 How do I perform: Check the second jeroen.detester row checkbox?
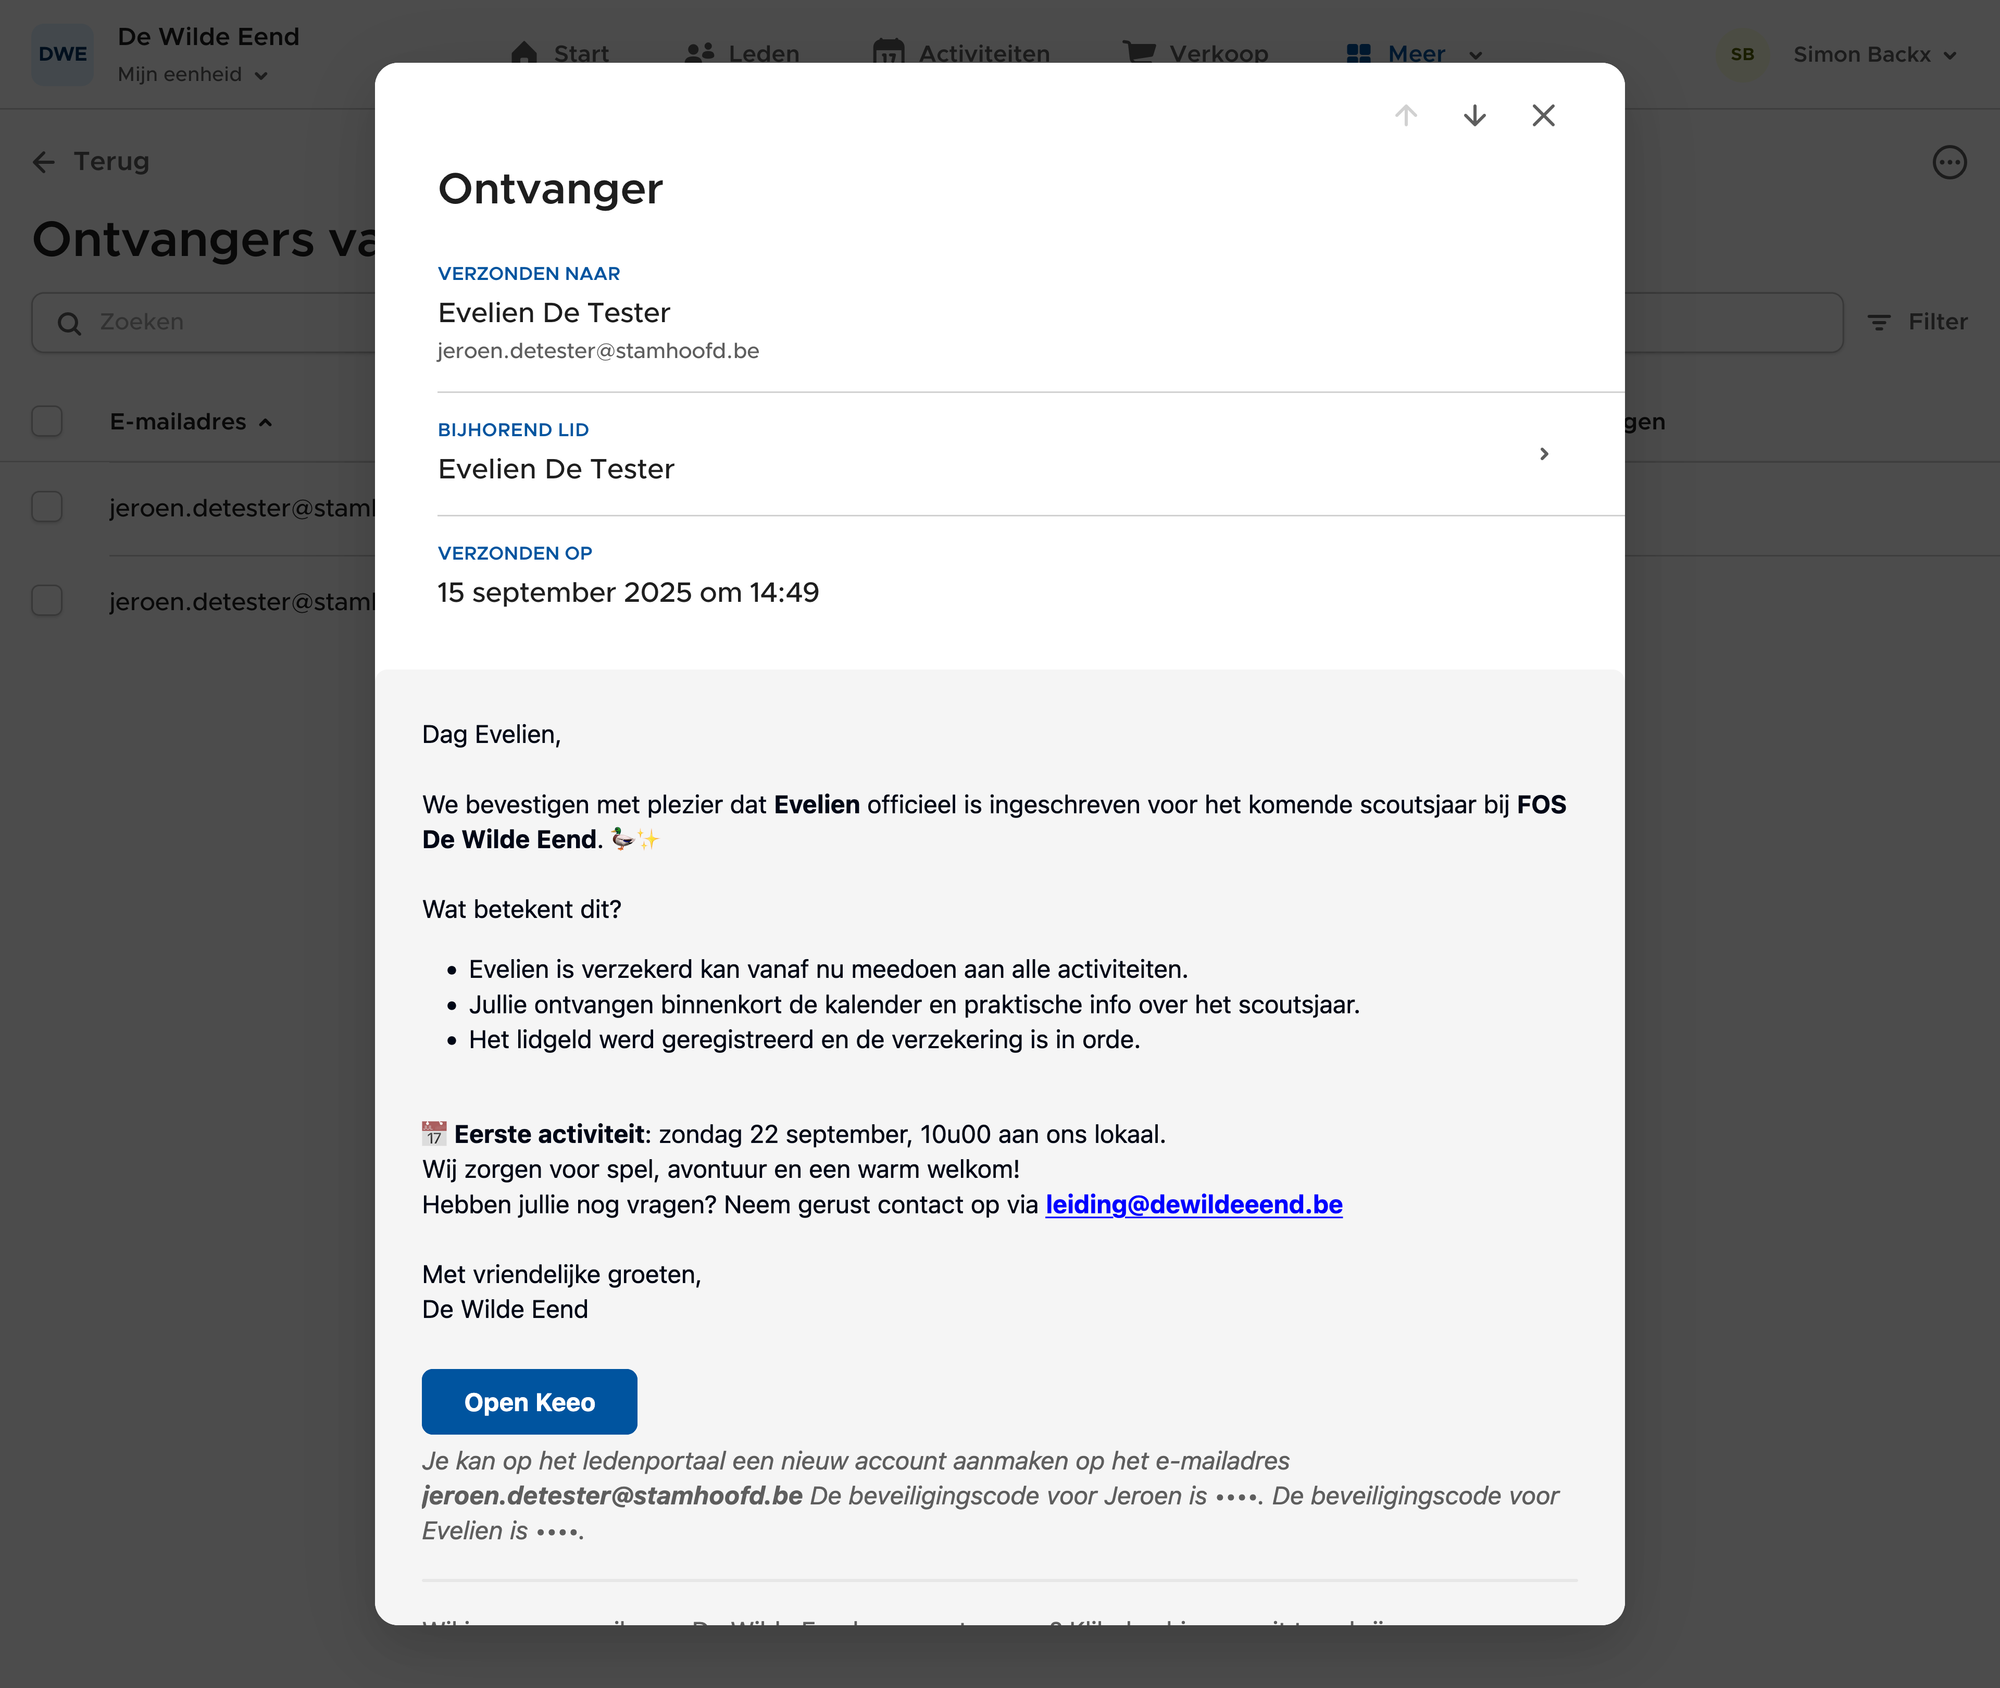click(x=47, y=601)
